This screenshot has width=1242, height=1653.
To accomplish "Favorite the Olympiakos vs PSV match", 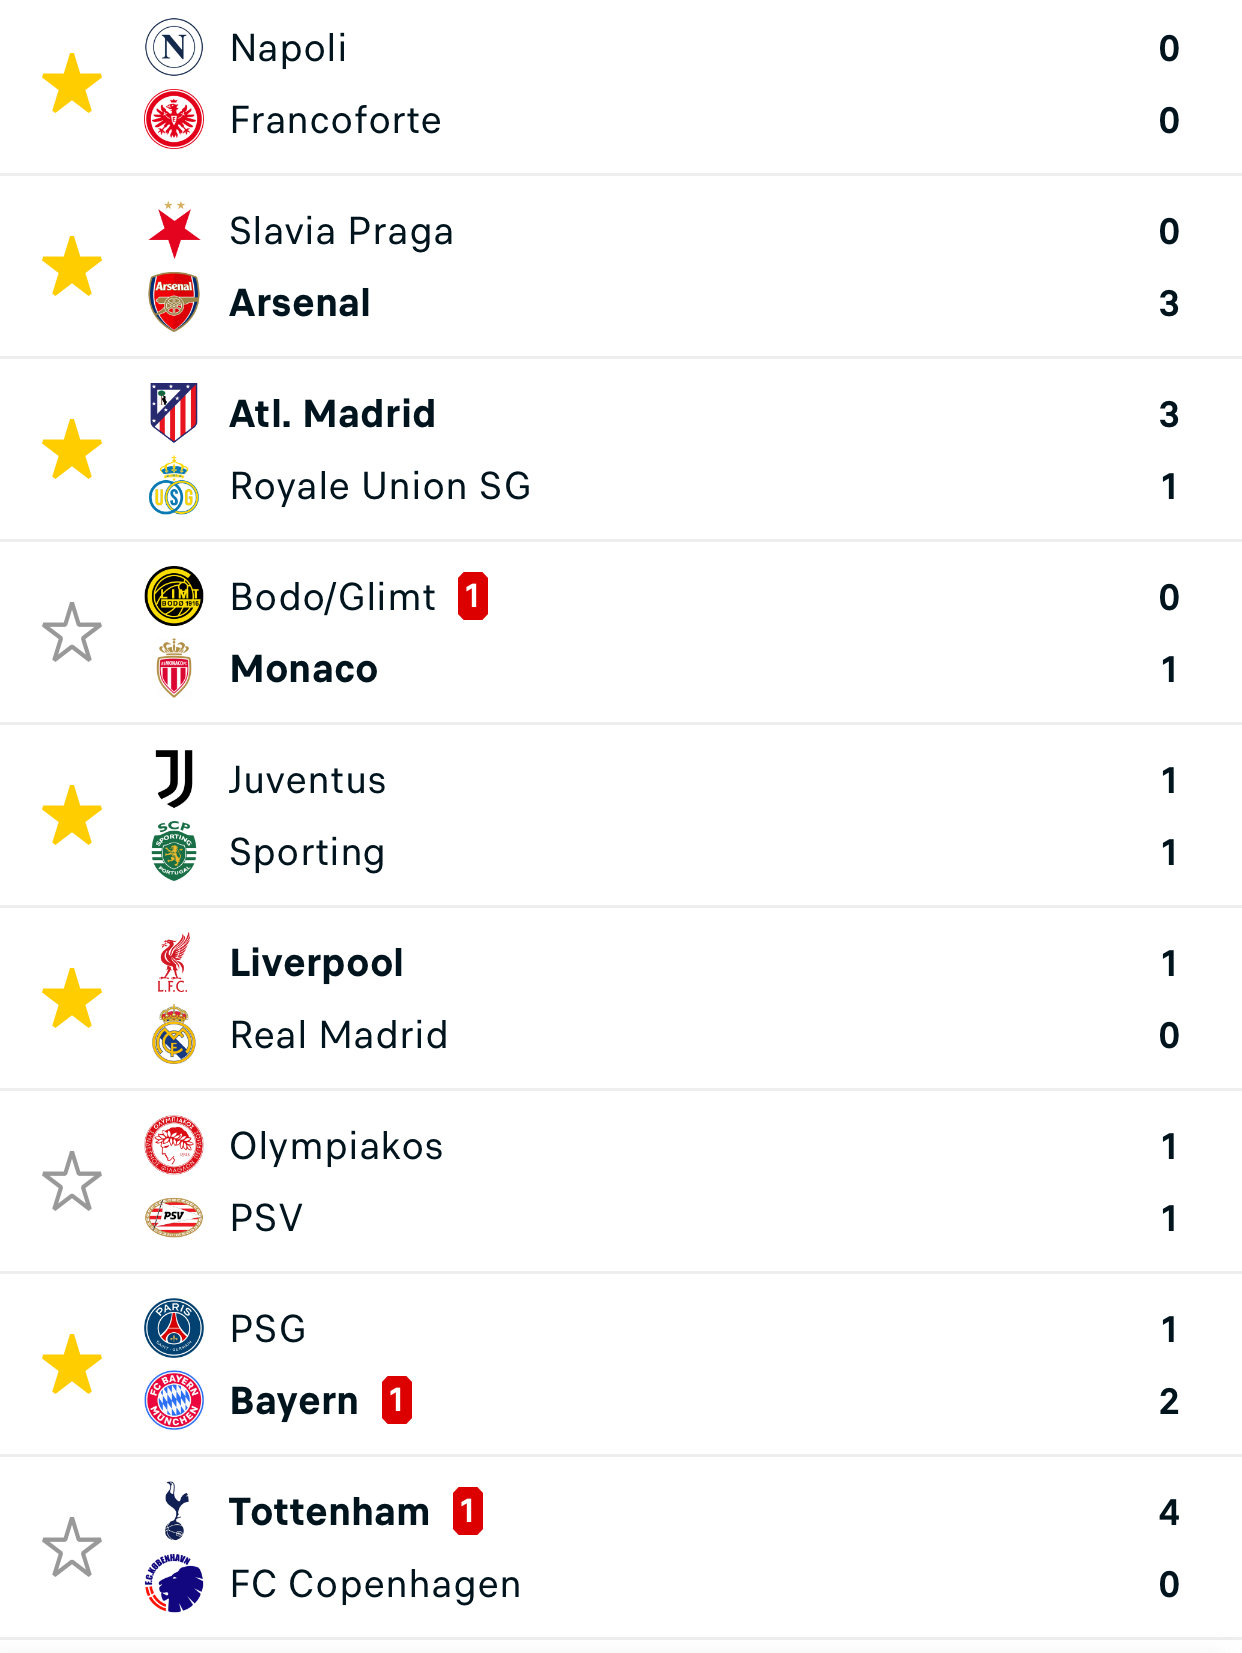I will coord(72,1181).
